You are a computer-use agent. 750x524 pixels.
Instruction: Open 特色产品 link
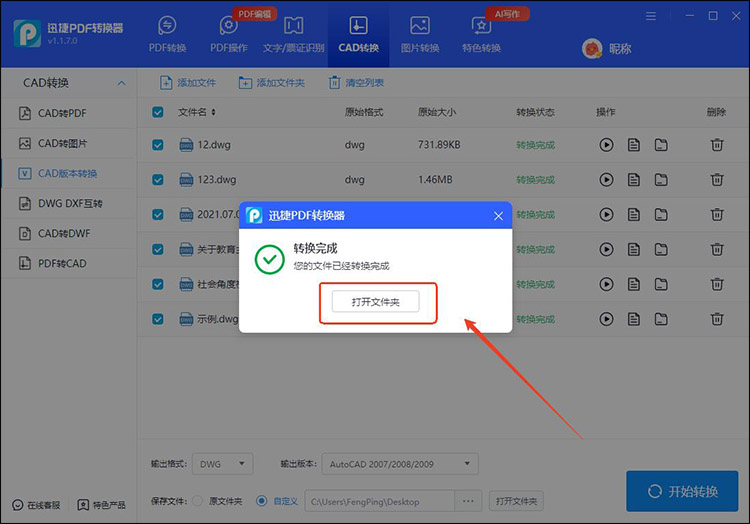pos(101,505)
